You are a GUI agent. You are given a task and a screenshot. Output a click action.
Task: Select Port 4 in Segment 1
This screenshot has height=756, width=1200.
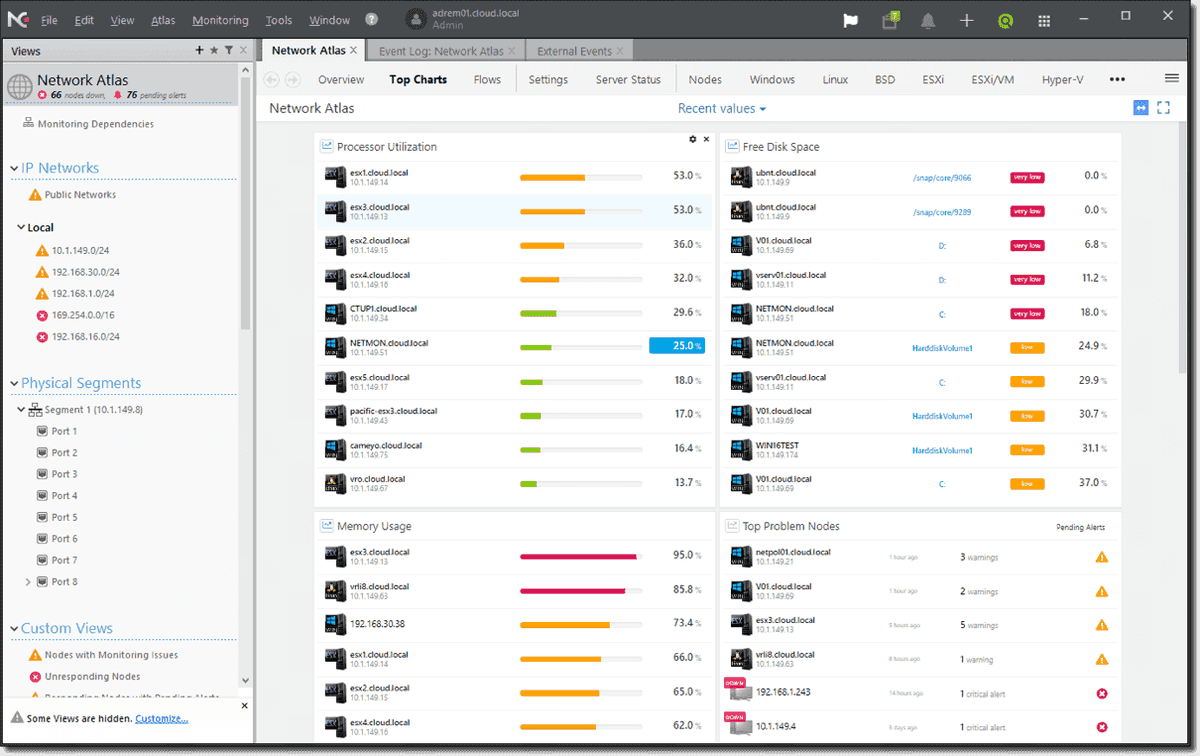pyautogui.click(x=64, y=496)
